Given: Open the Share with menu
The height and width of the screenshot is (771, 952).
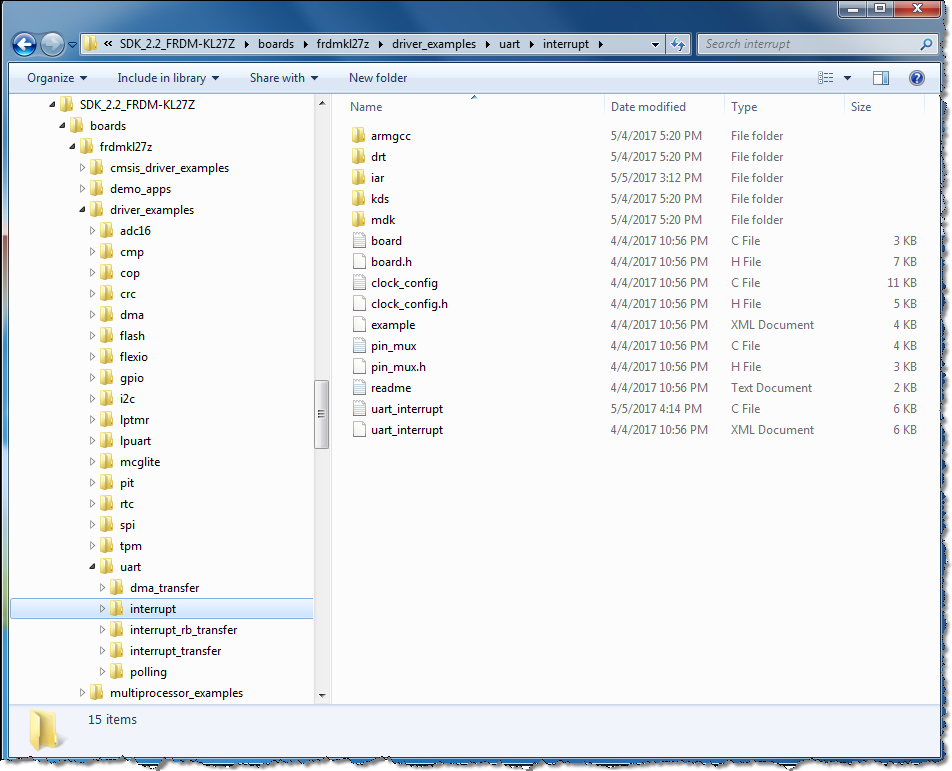Looking at the screenshot, I should (282, 78).
